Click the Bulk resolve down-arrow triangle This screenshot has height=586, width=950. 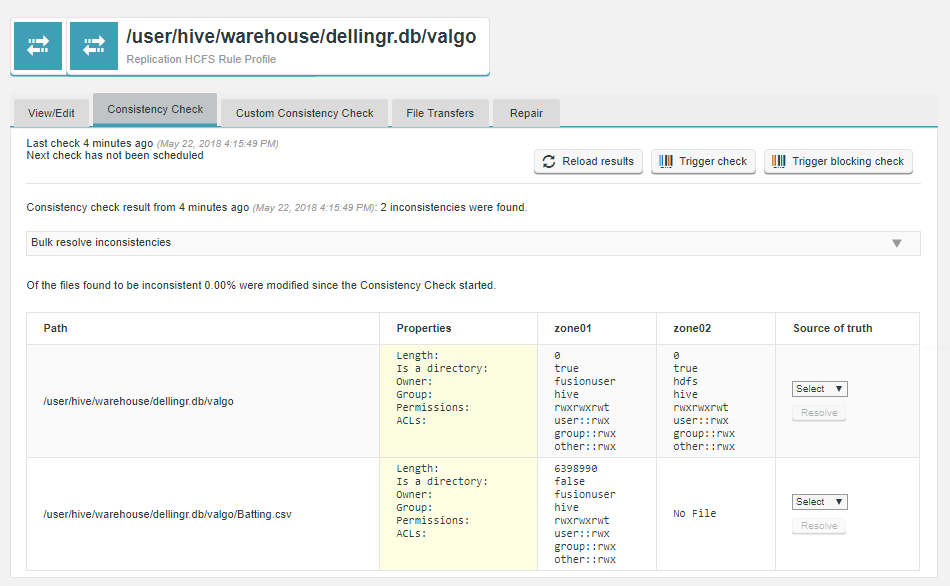tap(897, 244)
